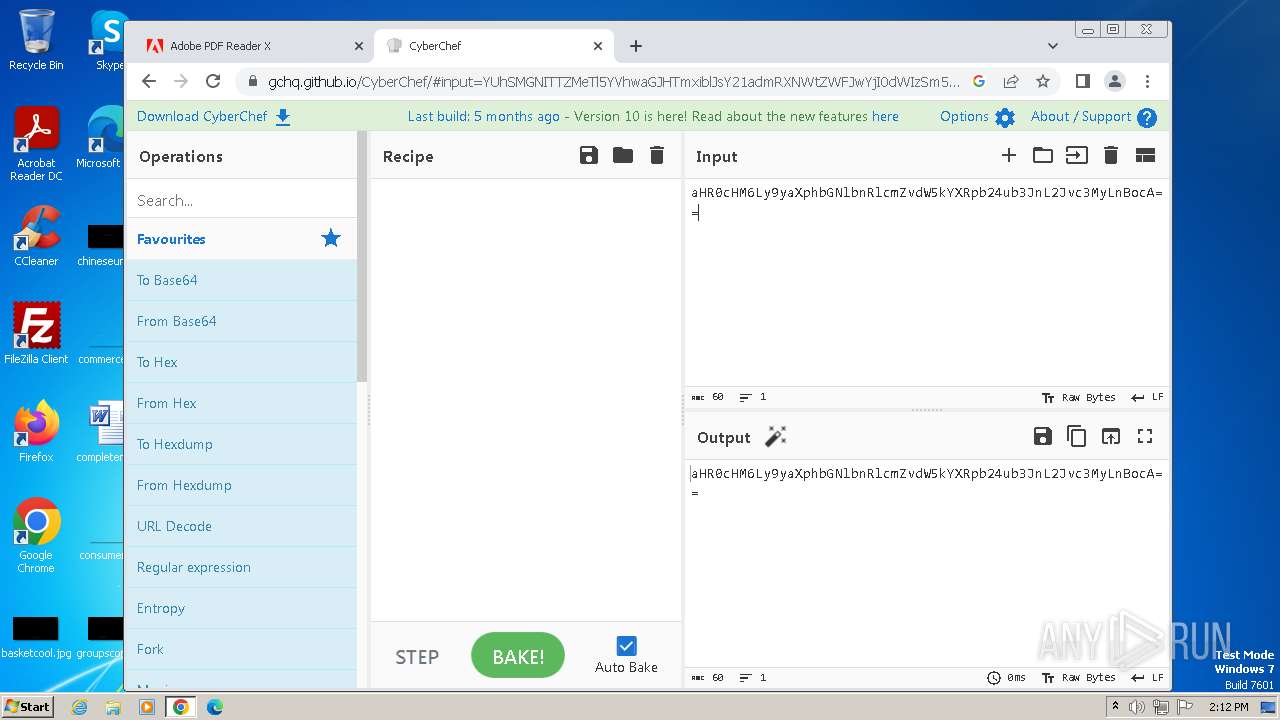
Task: Go back in Chrome history
Action: tap(149, 81)
